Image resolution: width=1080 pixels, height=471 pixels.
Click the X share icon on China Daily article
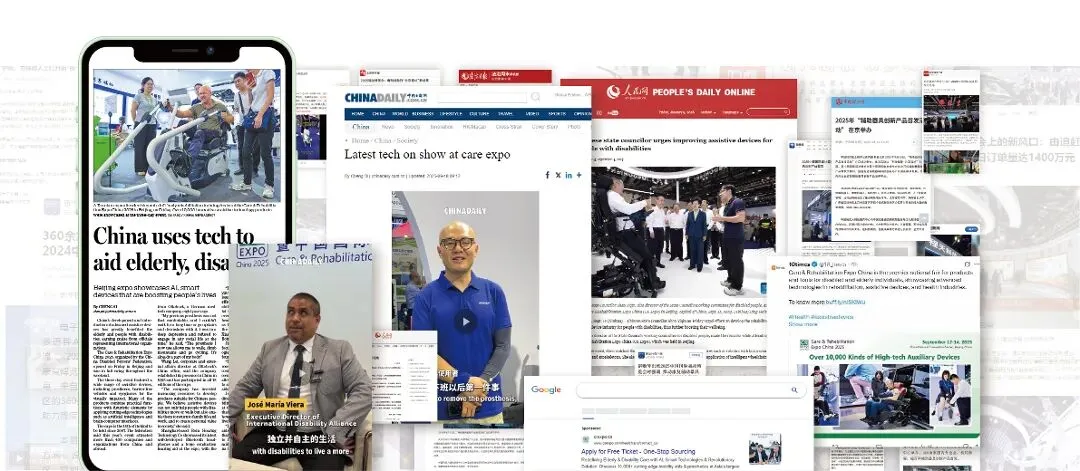point(558,175)
